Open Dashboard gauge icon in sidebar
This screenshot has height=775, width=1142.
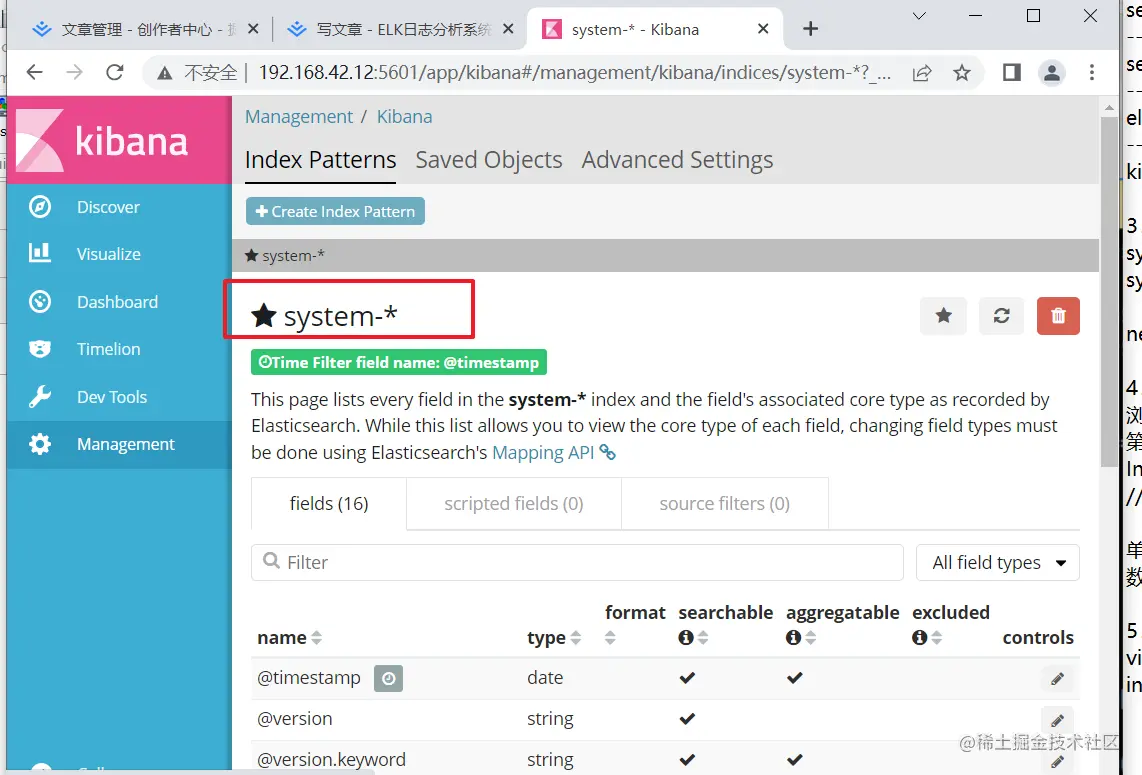point(40,302)
